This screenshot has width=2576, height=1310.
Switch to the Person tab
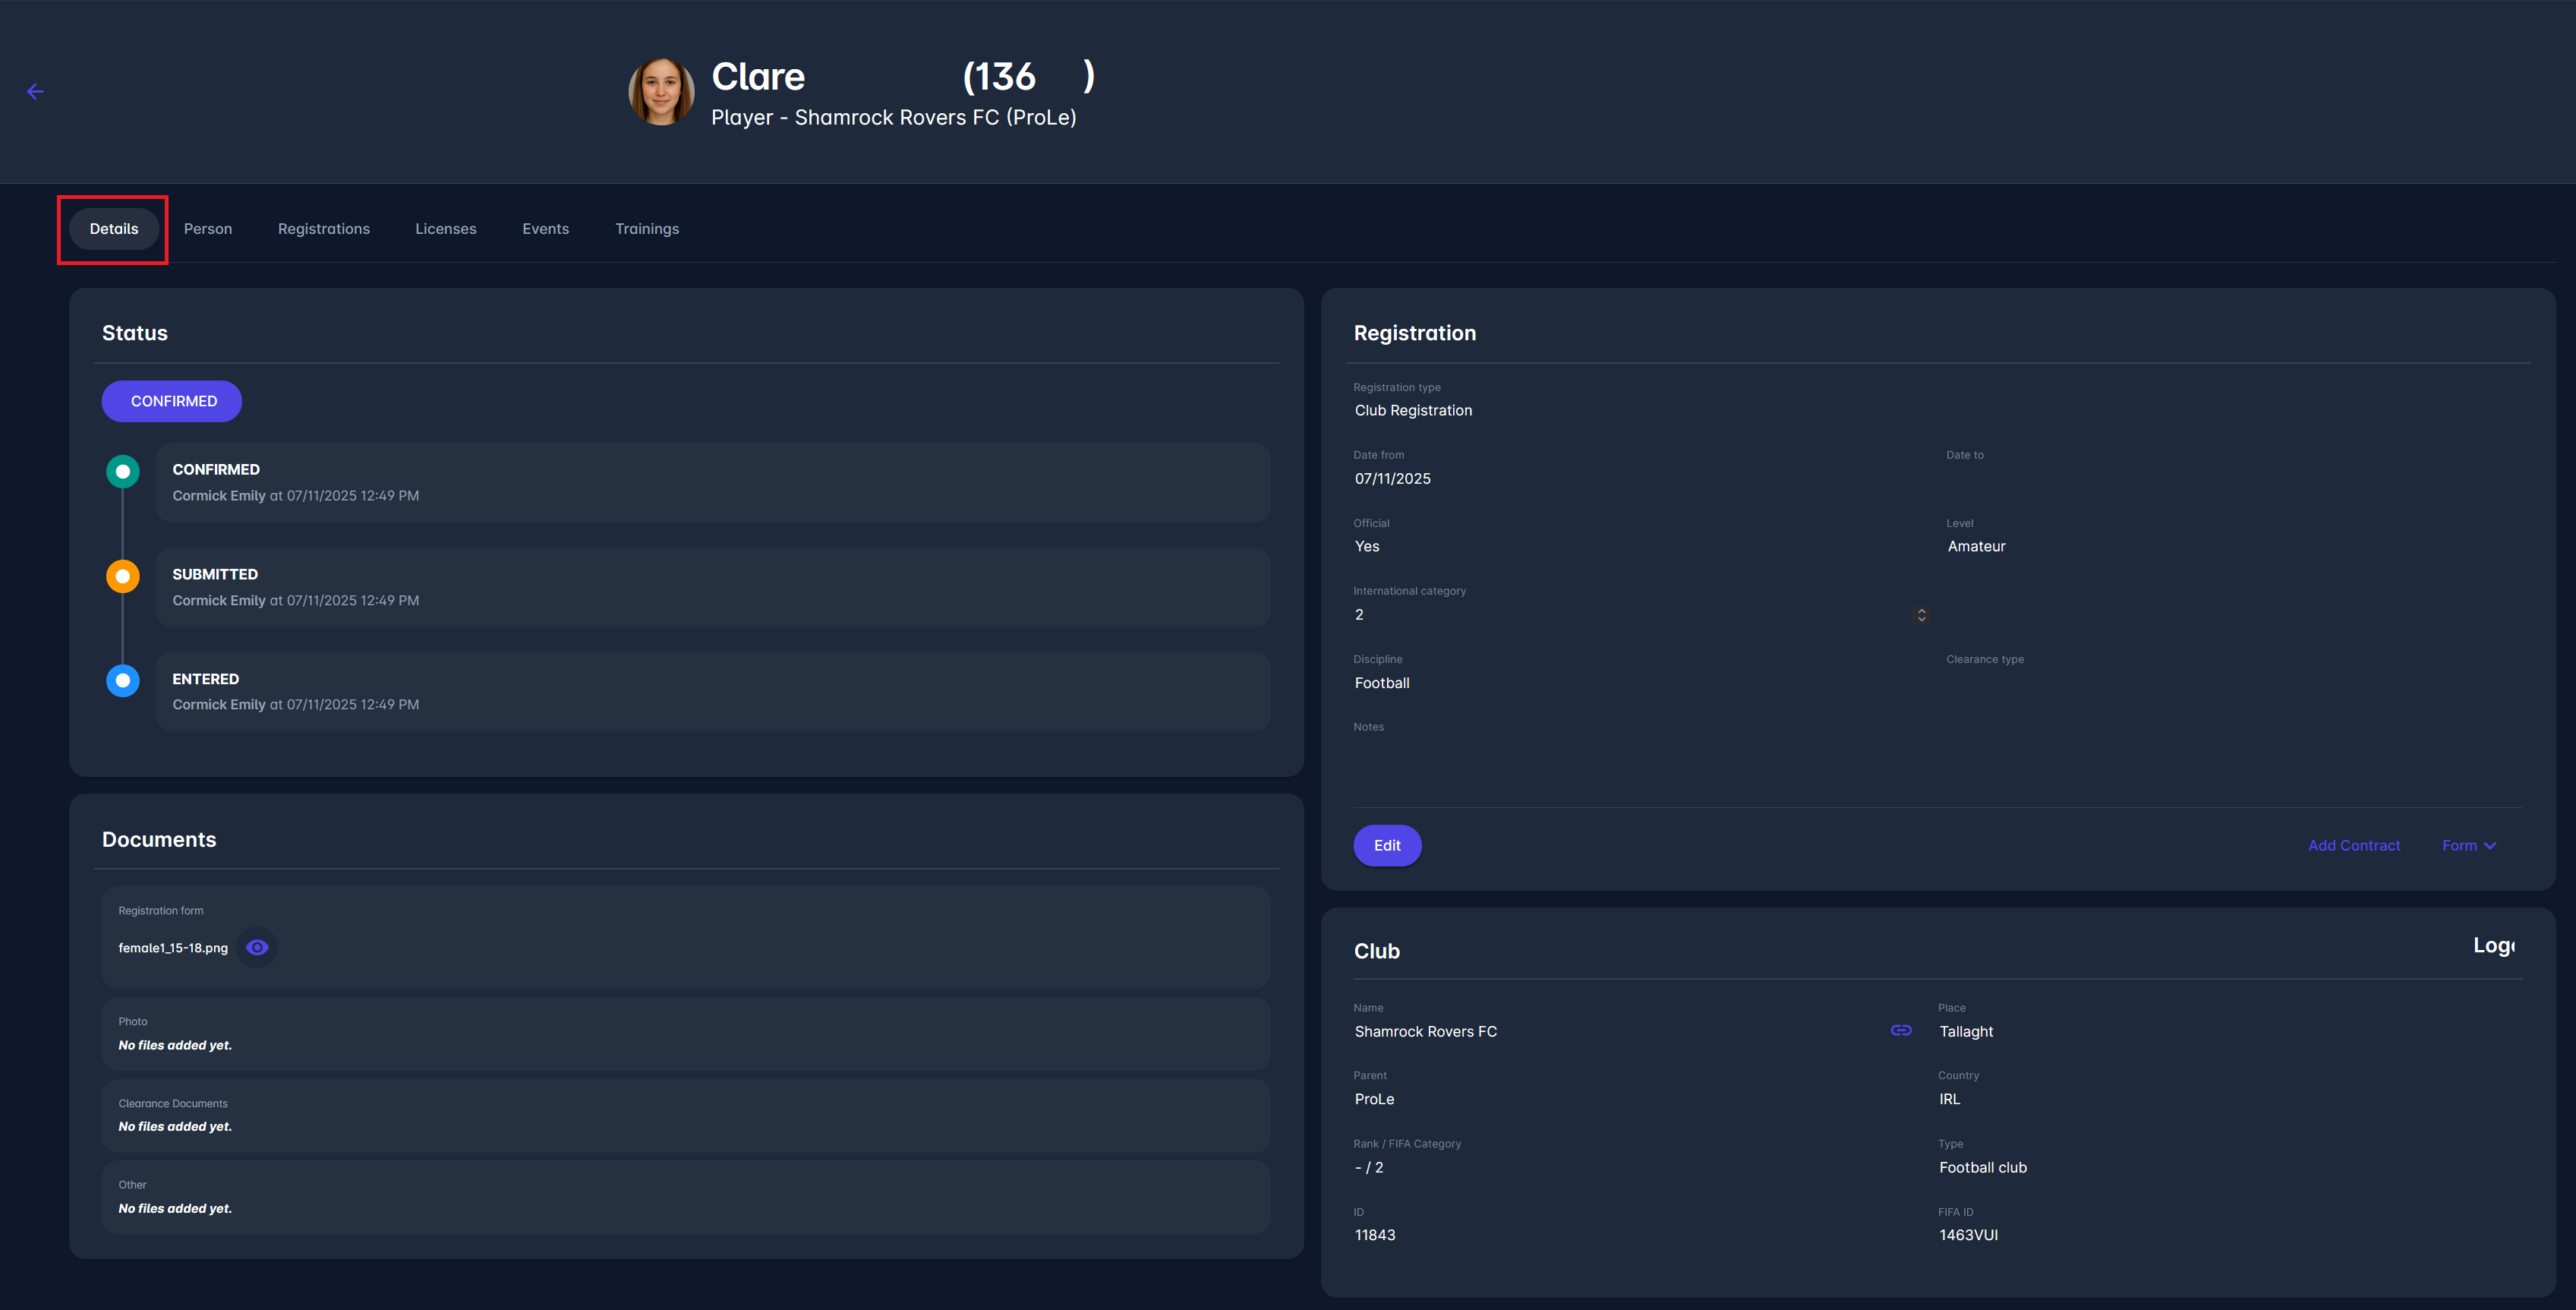coord(208,229)
